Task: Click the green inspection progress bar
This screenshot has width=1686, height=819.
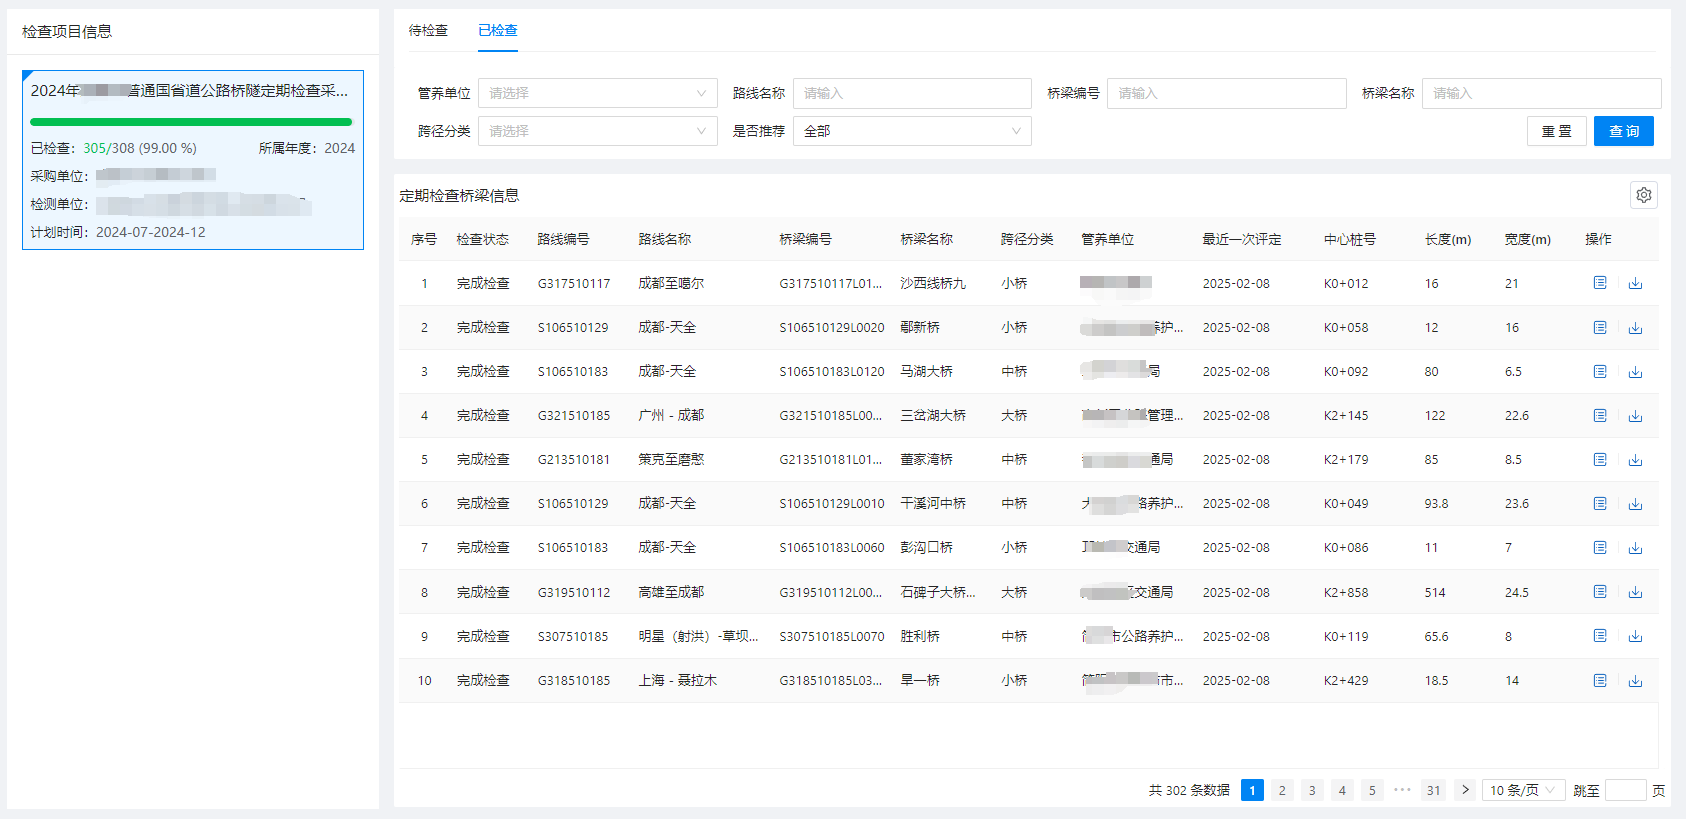Action: [x=191, y=122]
